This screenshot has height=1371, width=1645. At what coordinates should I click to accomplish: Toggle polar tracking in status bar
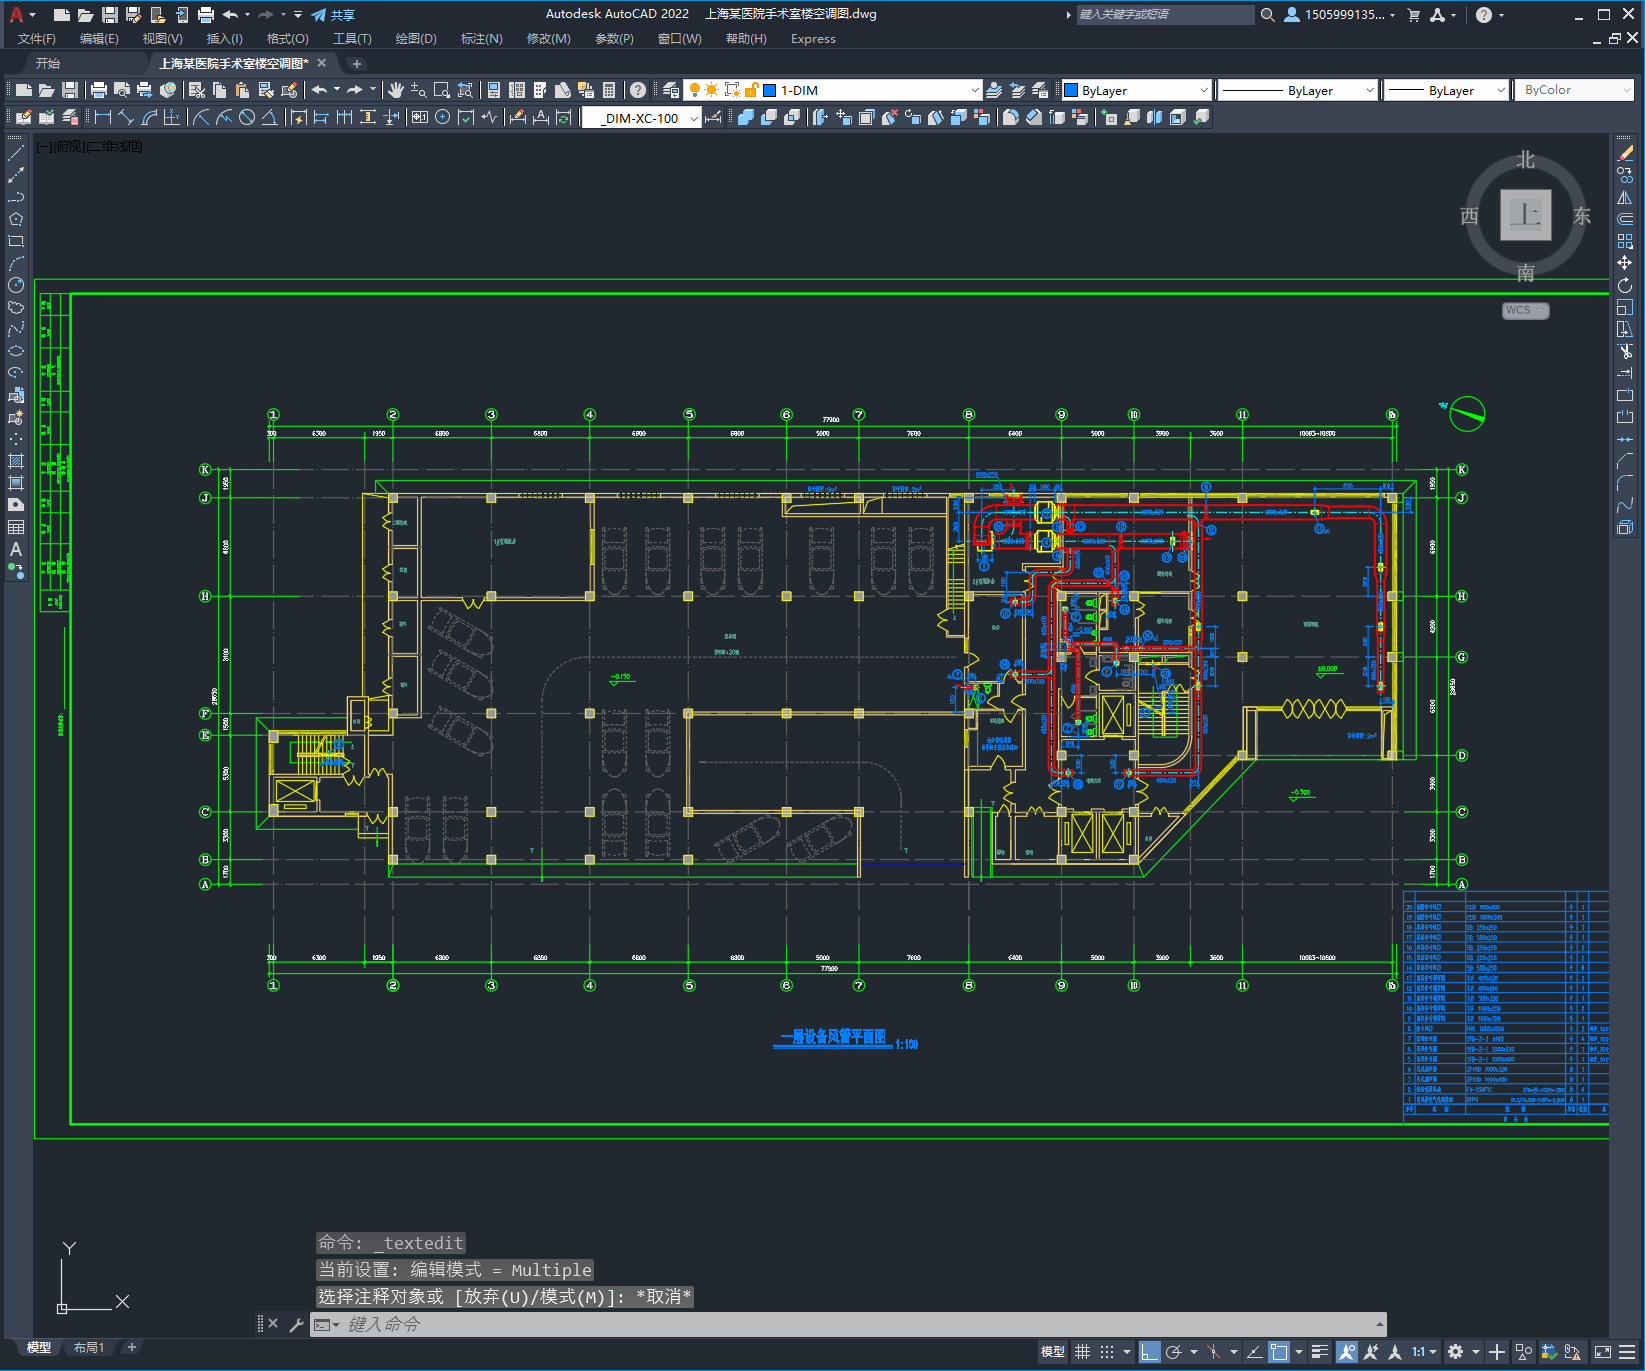(1174, 1352)
